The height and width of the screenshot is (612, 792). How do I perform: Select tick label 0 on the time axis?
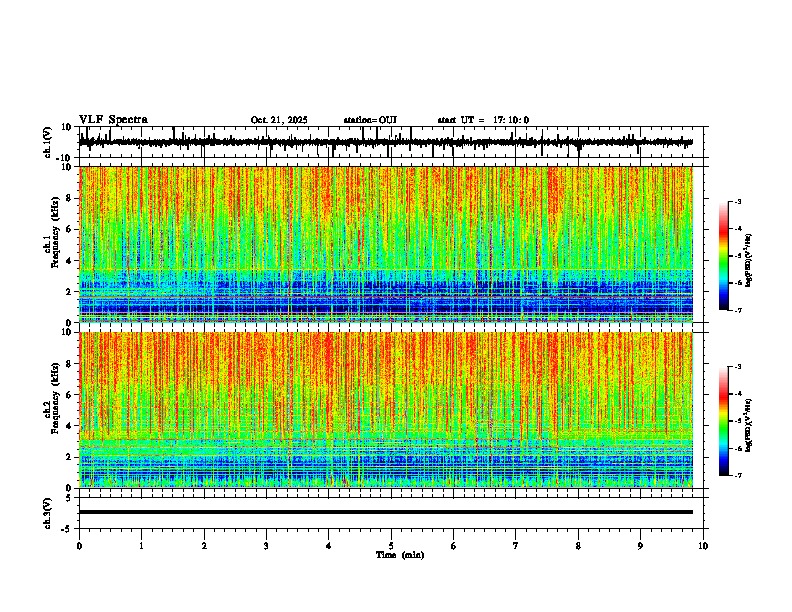tap(79, 546)
